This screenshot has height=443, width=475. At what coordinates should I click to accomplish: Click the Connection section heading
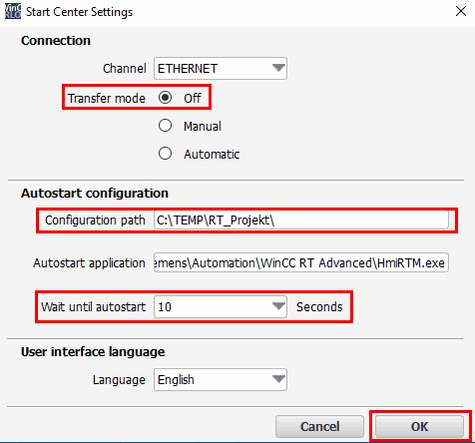point(56,41)
